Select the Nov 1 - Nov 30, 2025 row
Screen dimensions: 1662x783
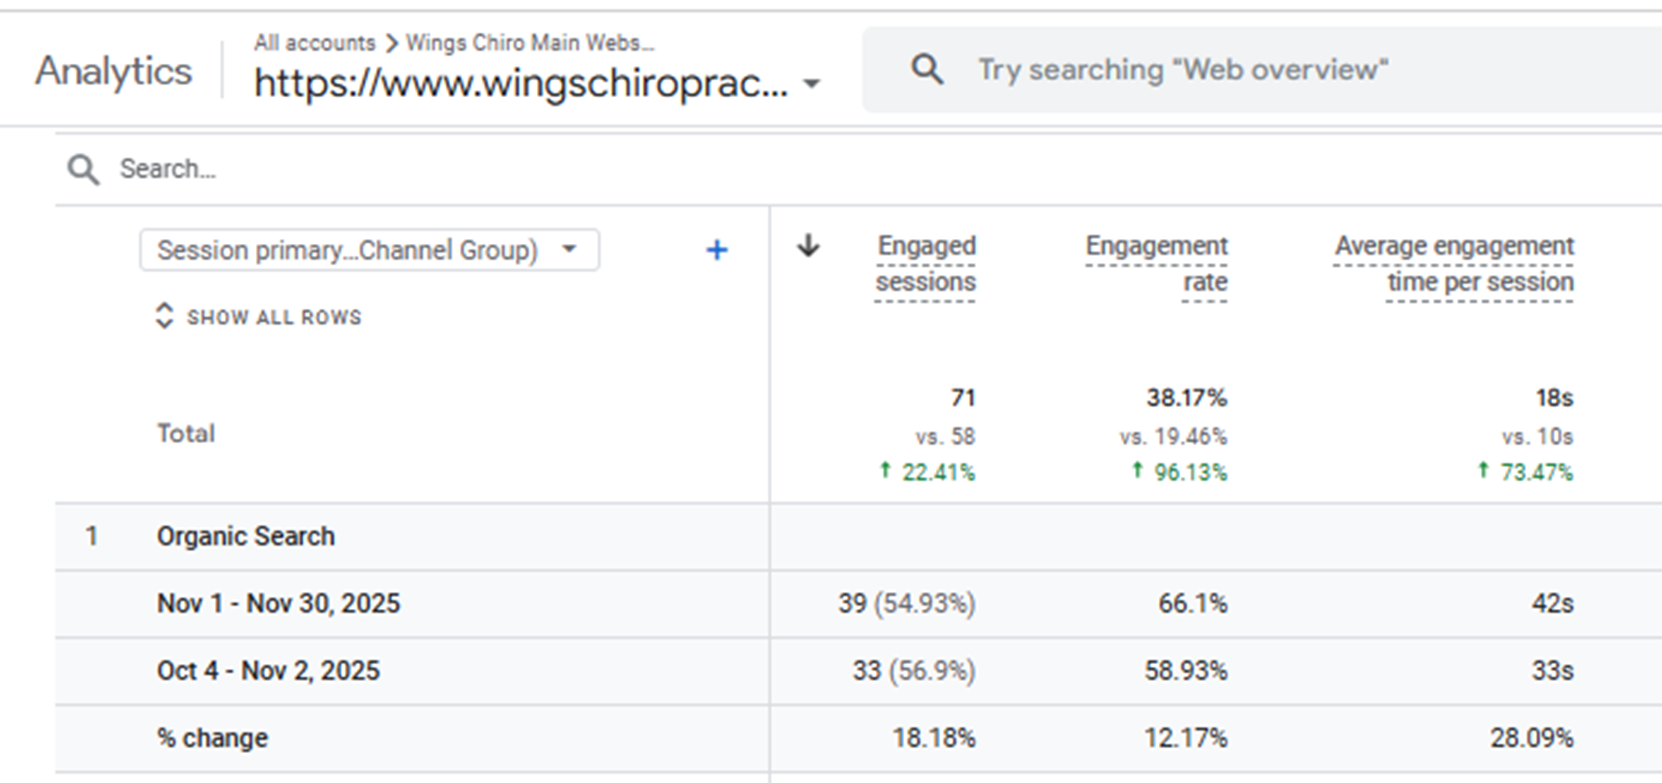coord(278,604)
